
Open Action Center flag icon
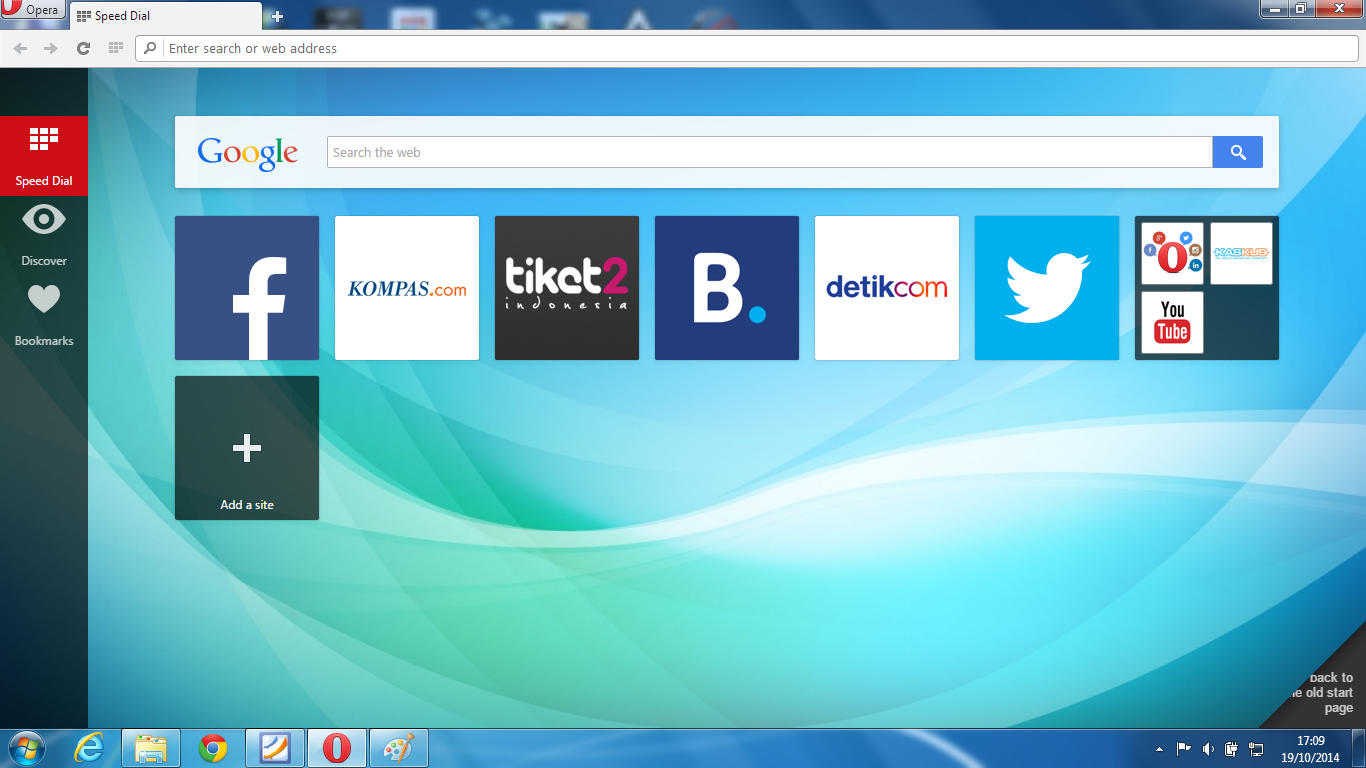(x=1183, y=749)
